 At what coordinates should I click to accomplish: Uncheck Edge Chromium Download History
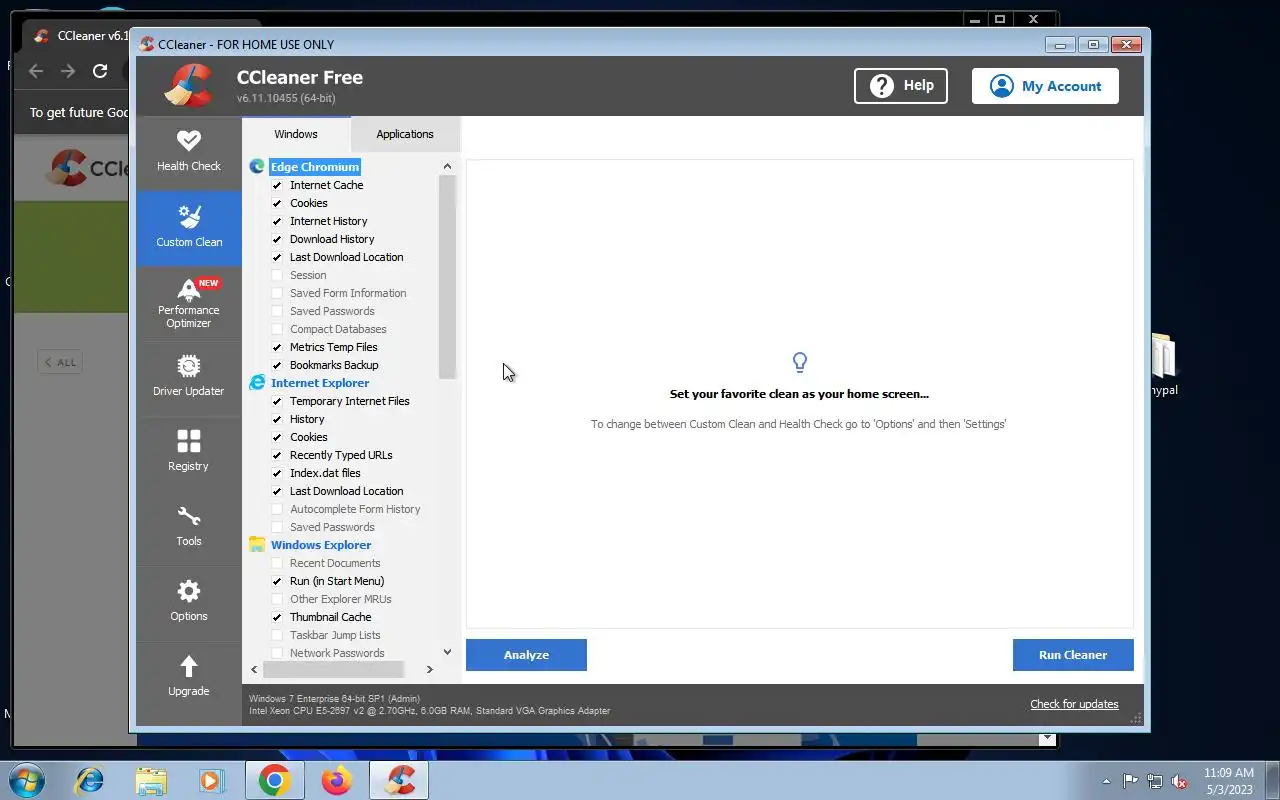(277, 239)
